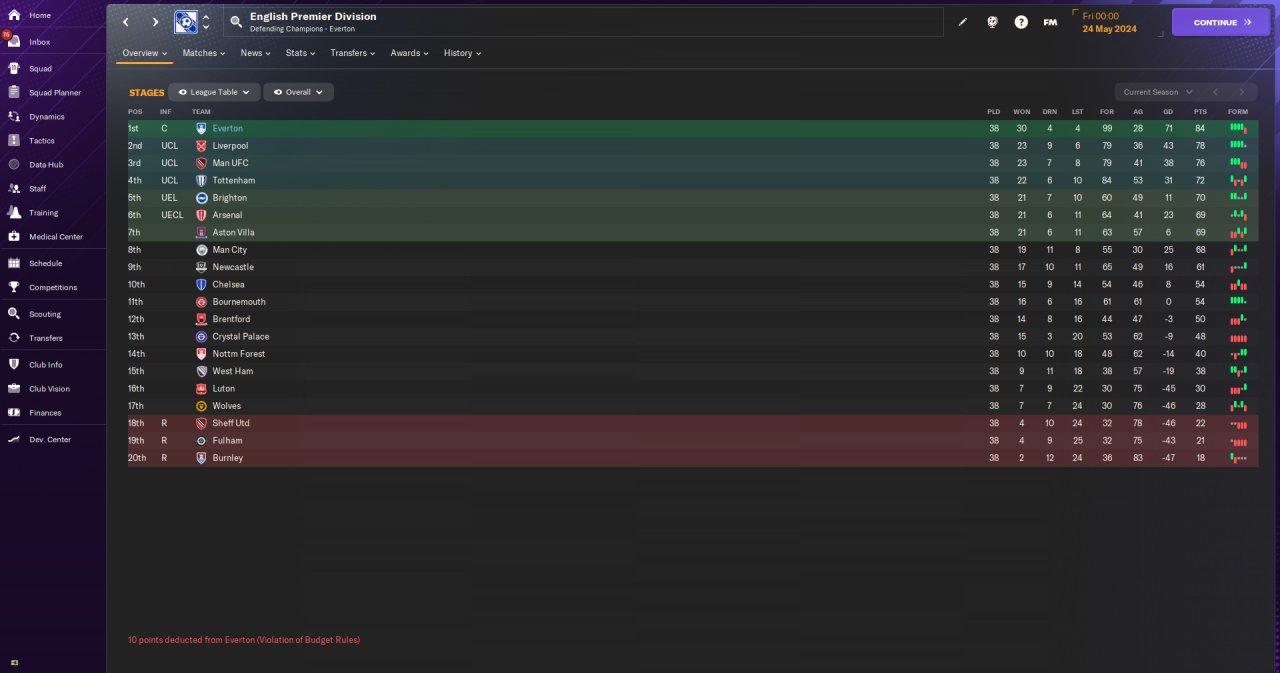The image size is (1280, 673).
Task: Select the Burnley row
Action: (691, 458)
